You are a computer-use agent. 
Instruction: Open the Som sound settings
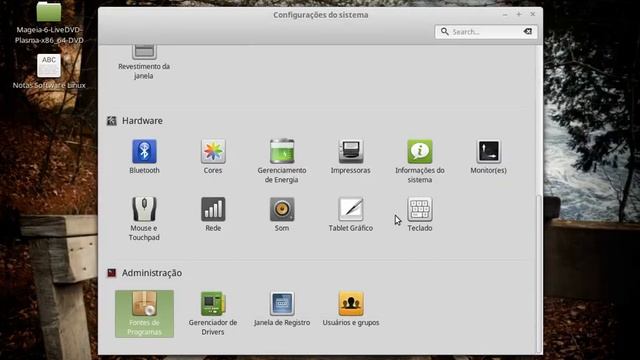pyautogui.click(x=282, y=214)
